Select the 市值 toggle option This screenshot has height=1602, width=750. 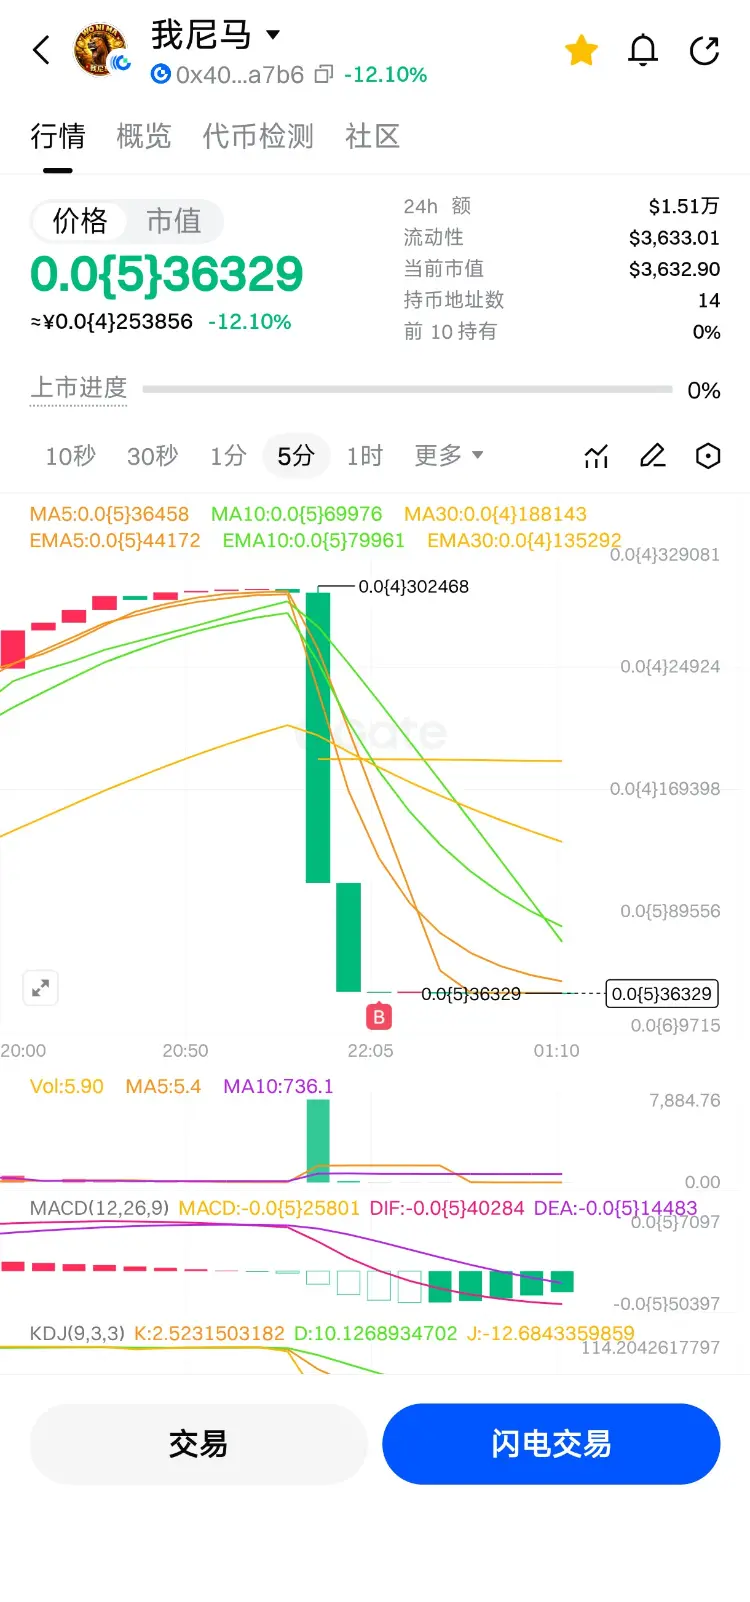point(174,221)
